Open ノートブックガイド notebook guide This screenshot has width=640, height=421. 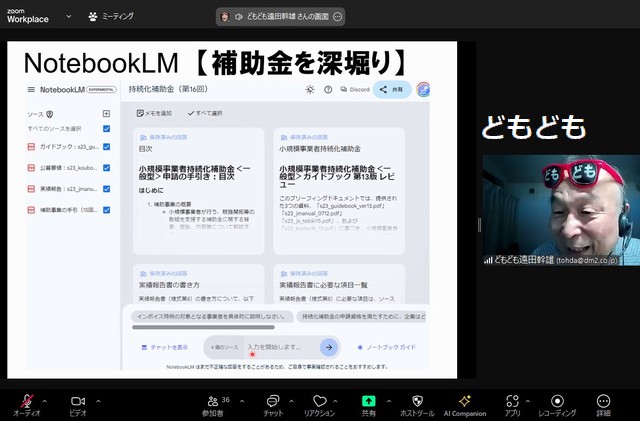tap(386, 347)
